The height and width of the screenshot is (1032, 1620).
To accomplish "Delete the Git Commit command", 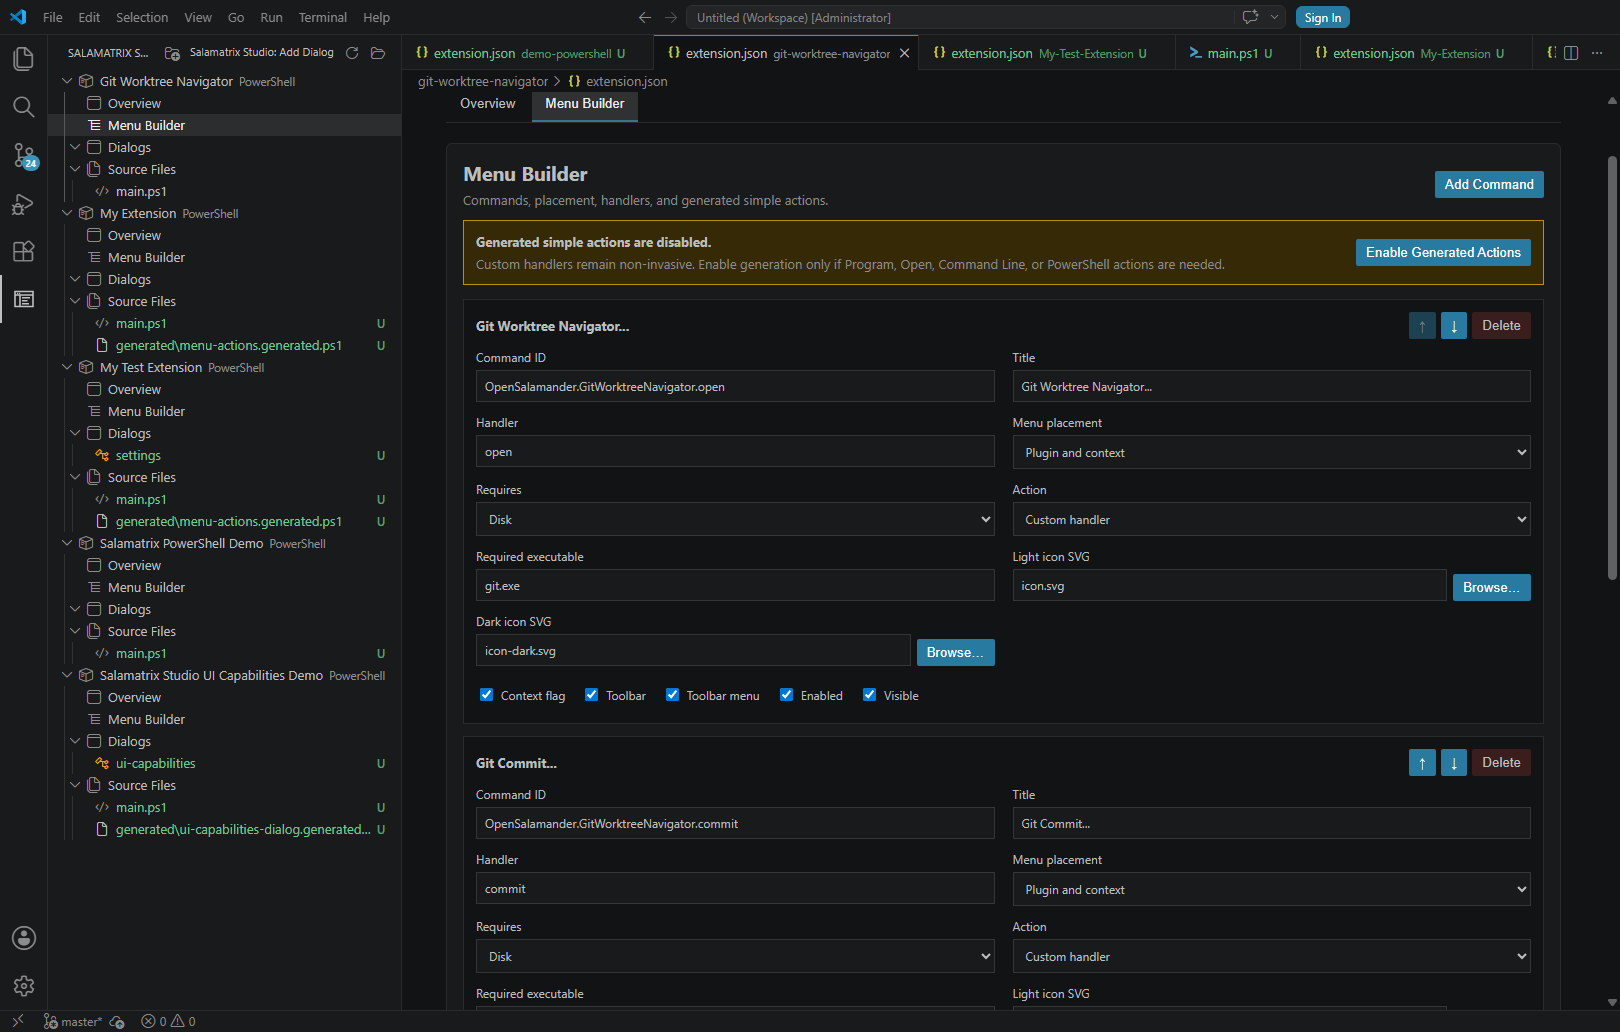I will coord(1501,763).
